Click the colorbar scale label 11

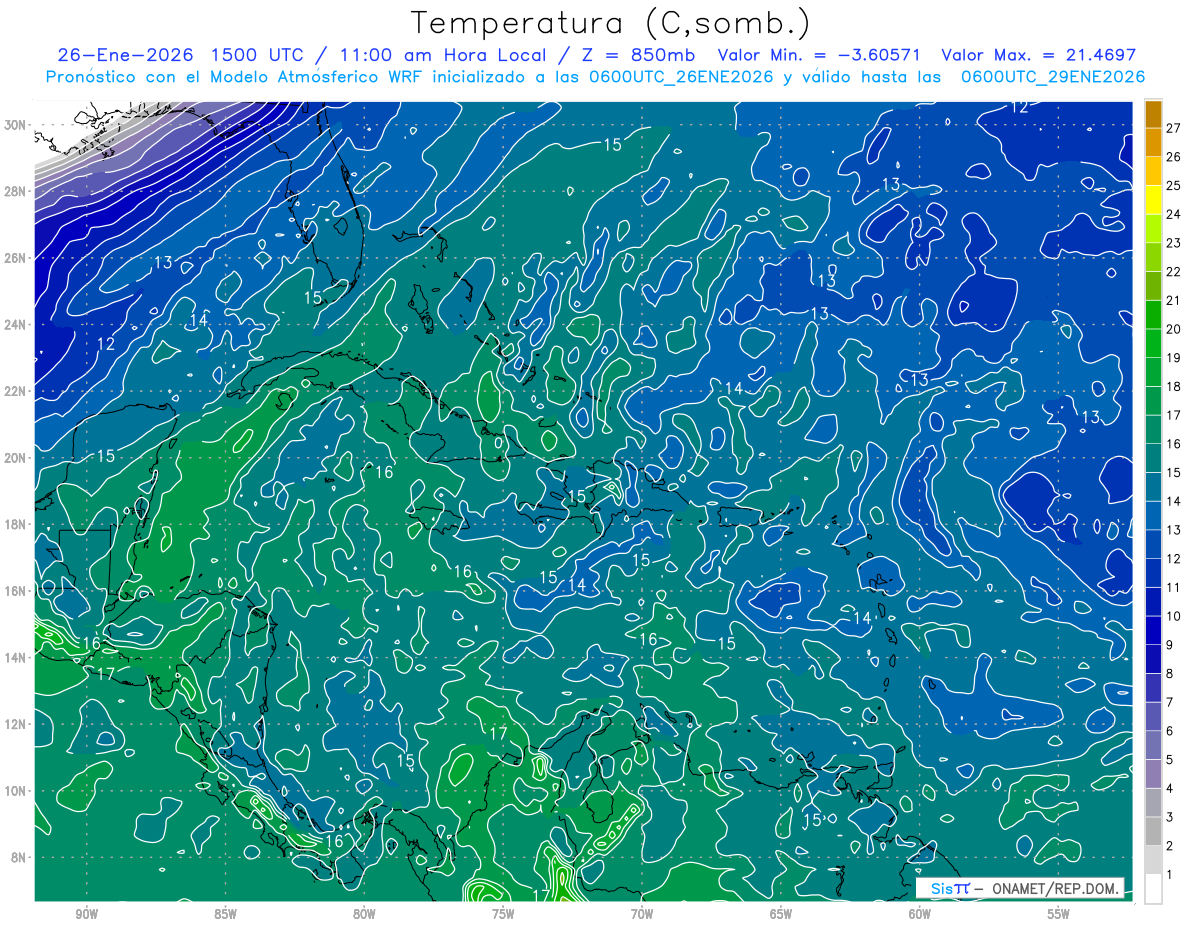pyautogui.click(x=1173, y=588)
